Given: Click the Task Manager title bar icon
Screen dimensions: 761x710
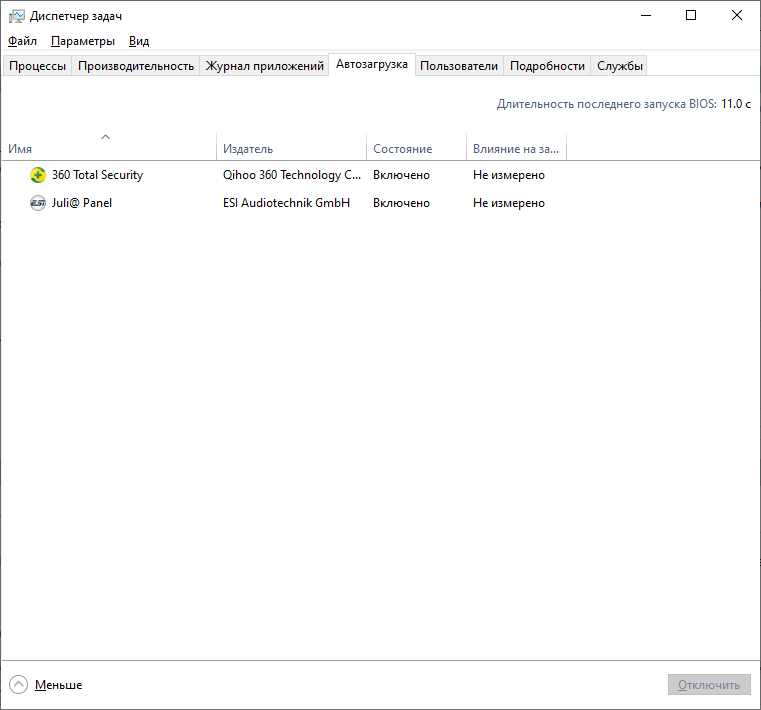Looking at the screenshot, I should (17, 16).
